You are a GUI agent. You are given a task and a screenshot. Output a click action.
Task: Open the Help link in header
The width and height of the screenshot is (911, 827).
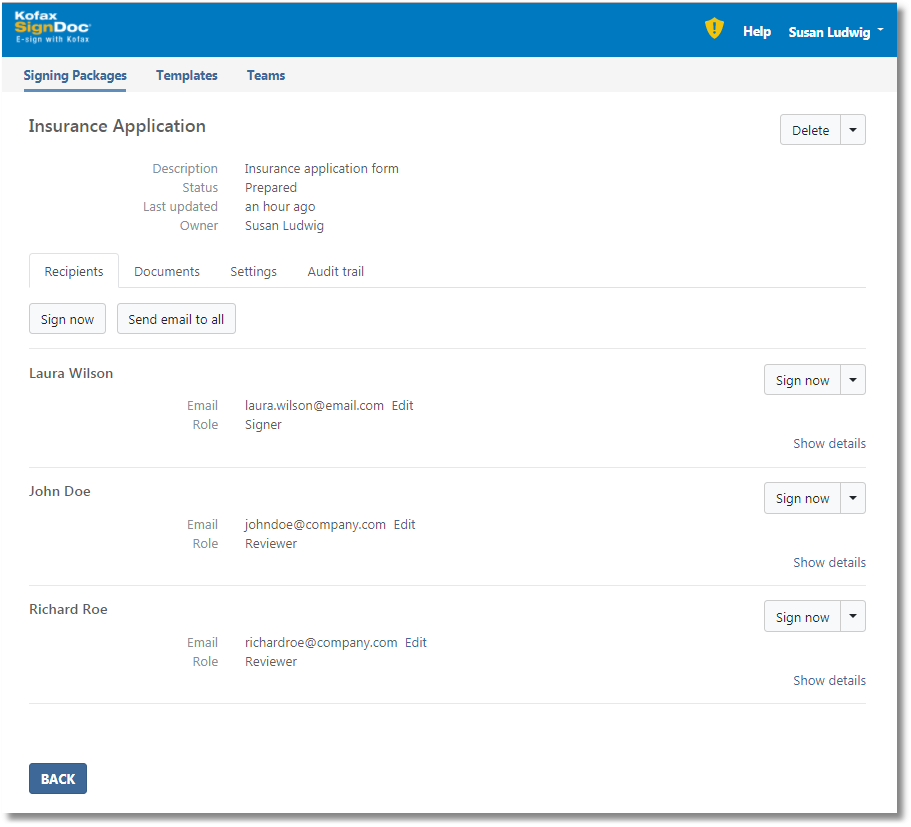point(757,32)
